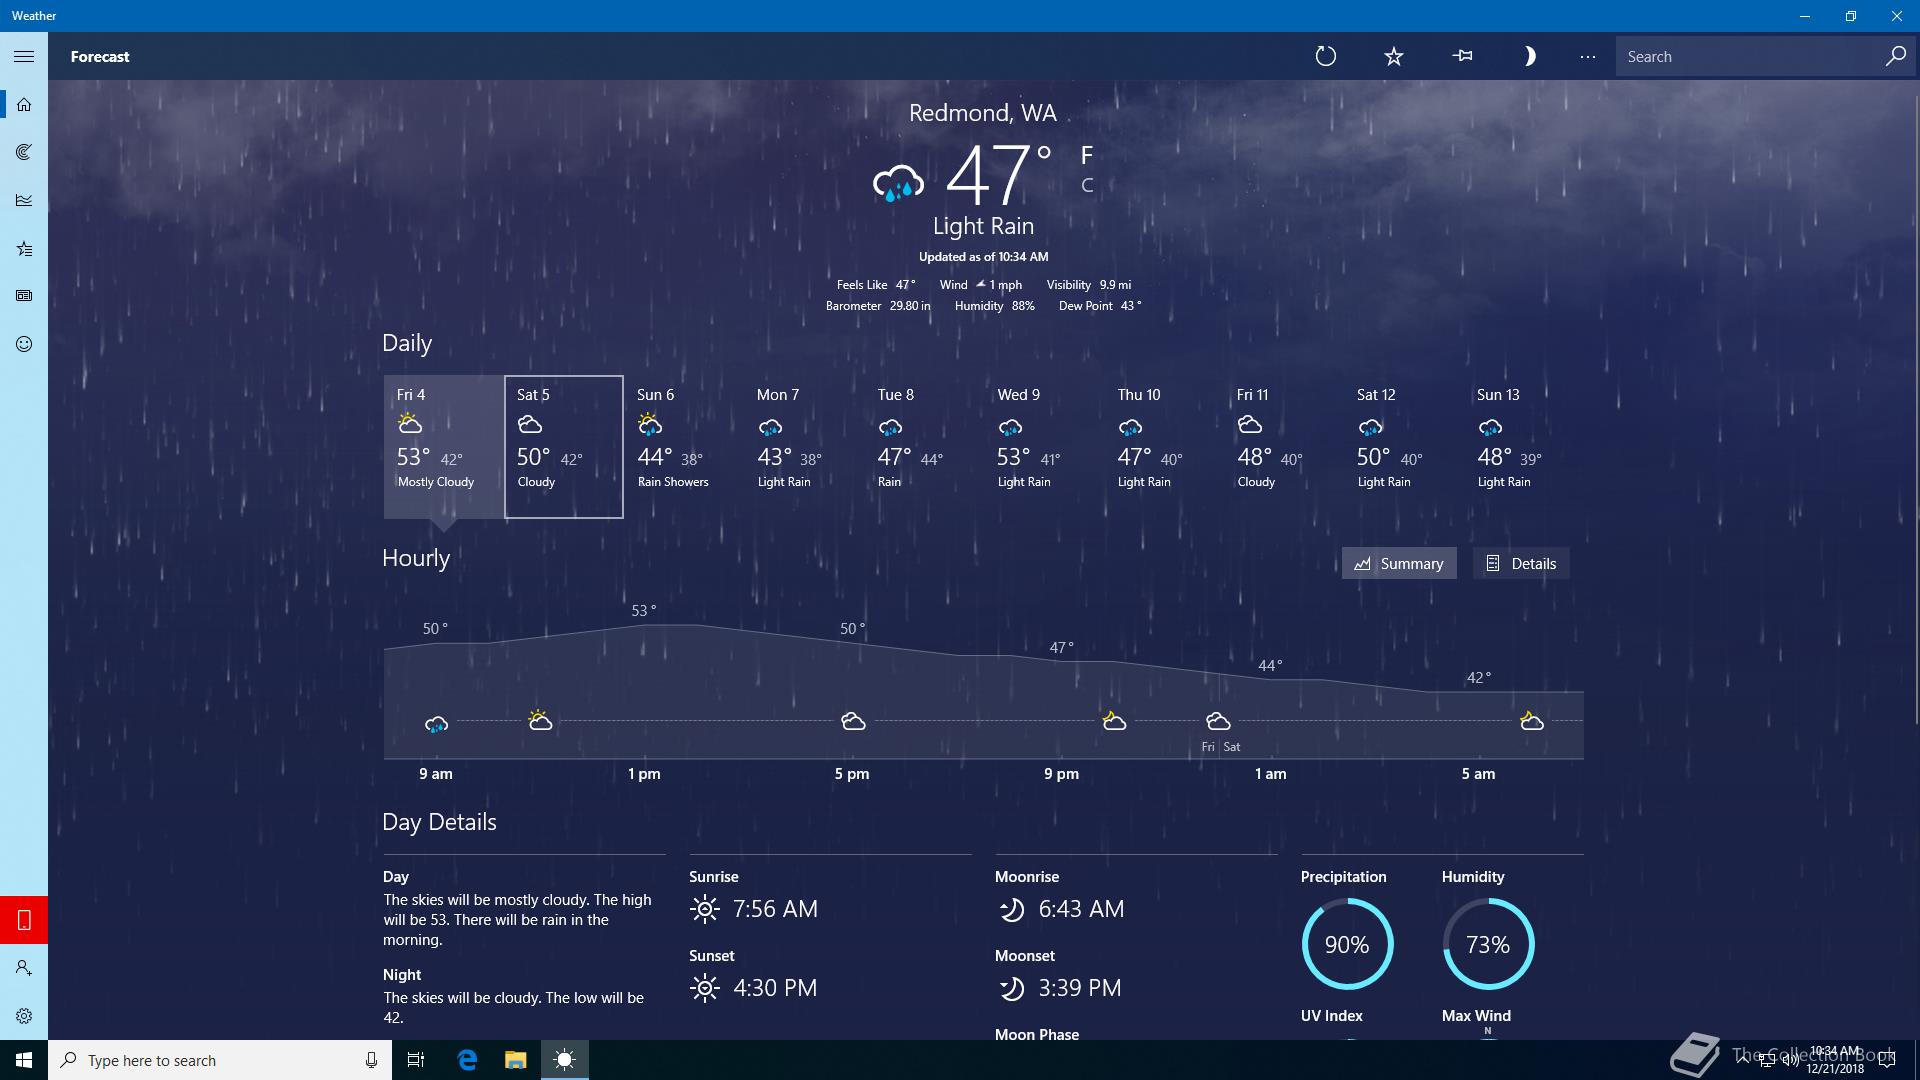Click the large light rain condition icon
Screen dimensions: 1920x1080
pyautogui.click(x=898, y=183)
